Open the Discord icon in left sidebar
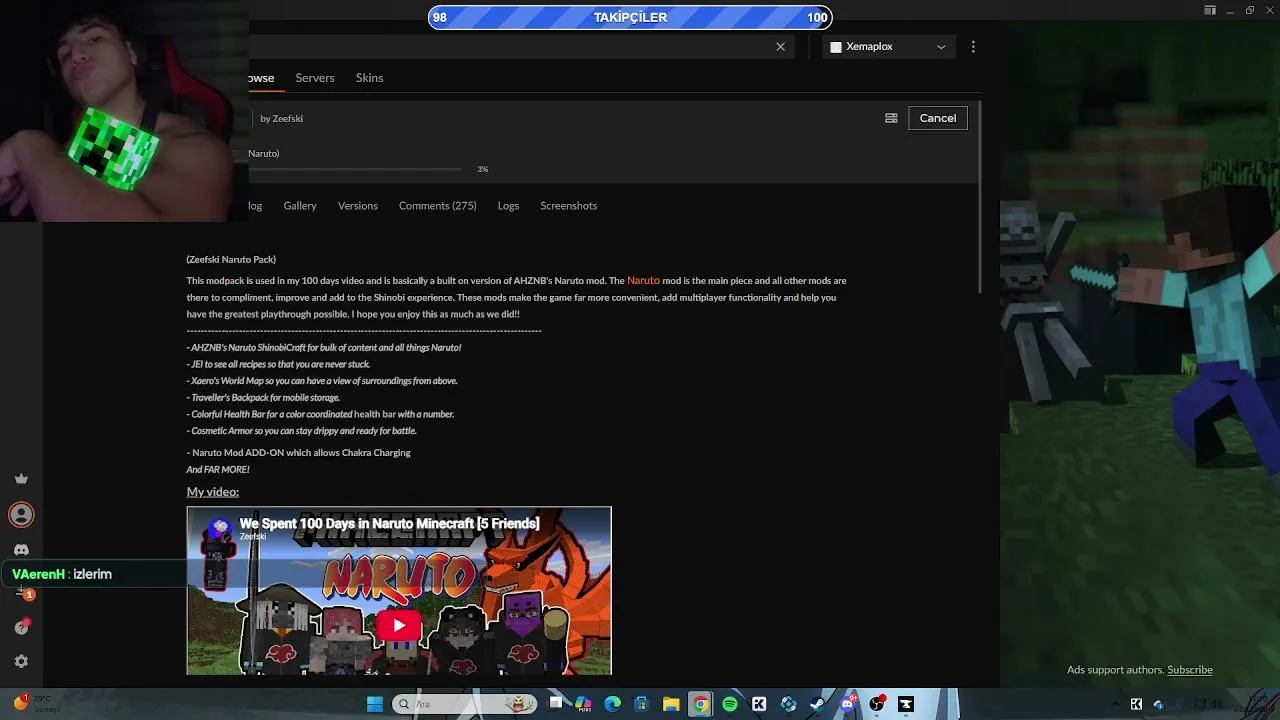 pos(21,550)
